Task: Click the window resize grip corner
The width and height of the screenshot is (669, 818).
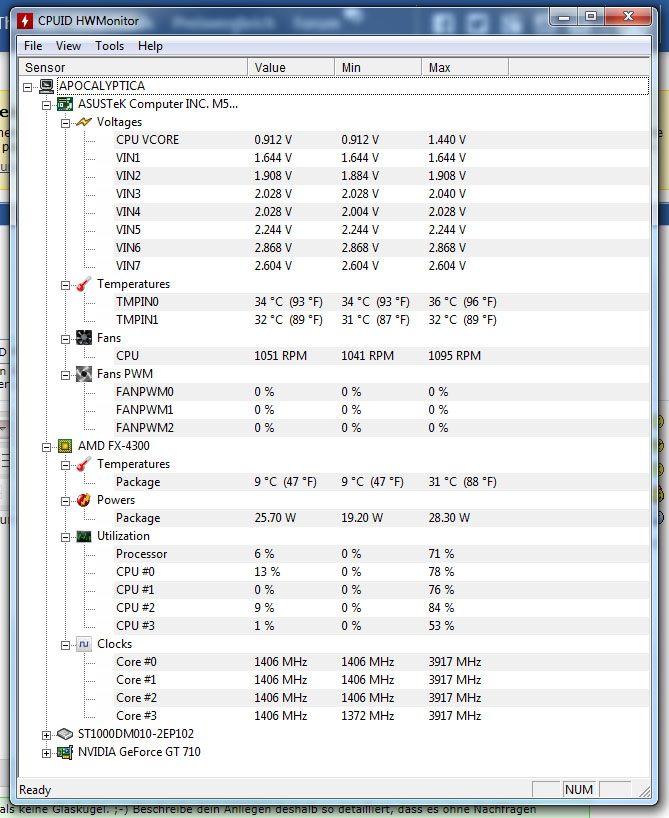Action: click(x=644, y=791)
